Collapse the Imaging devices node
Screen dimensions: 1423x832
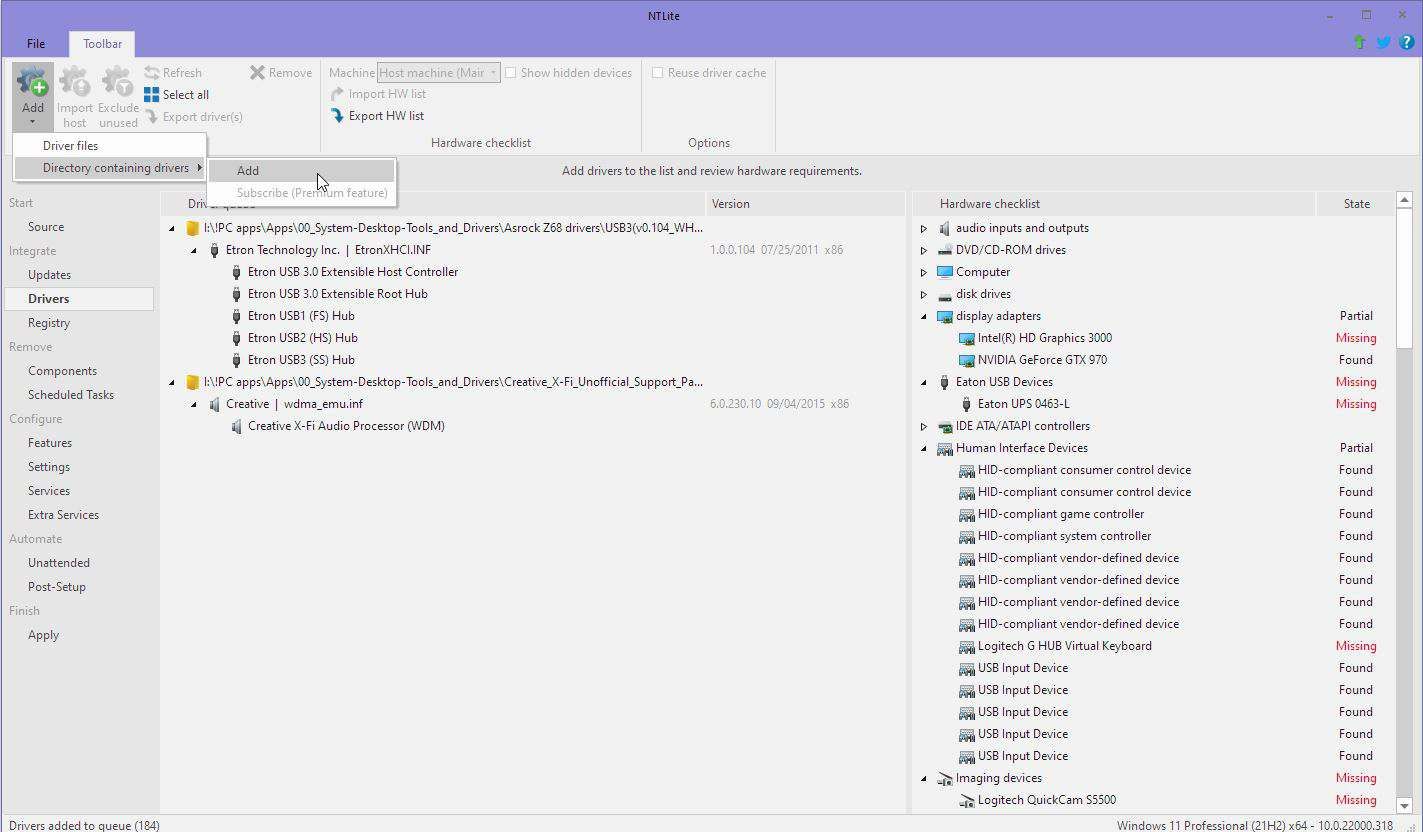pyautogui.click(x=924, y=778)
